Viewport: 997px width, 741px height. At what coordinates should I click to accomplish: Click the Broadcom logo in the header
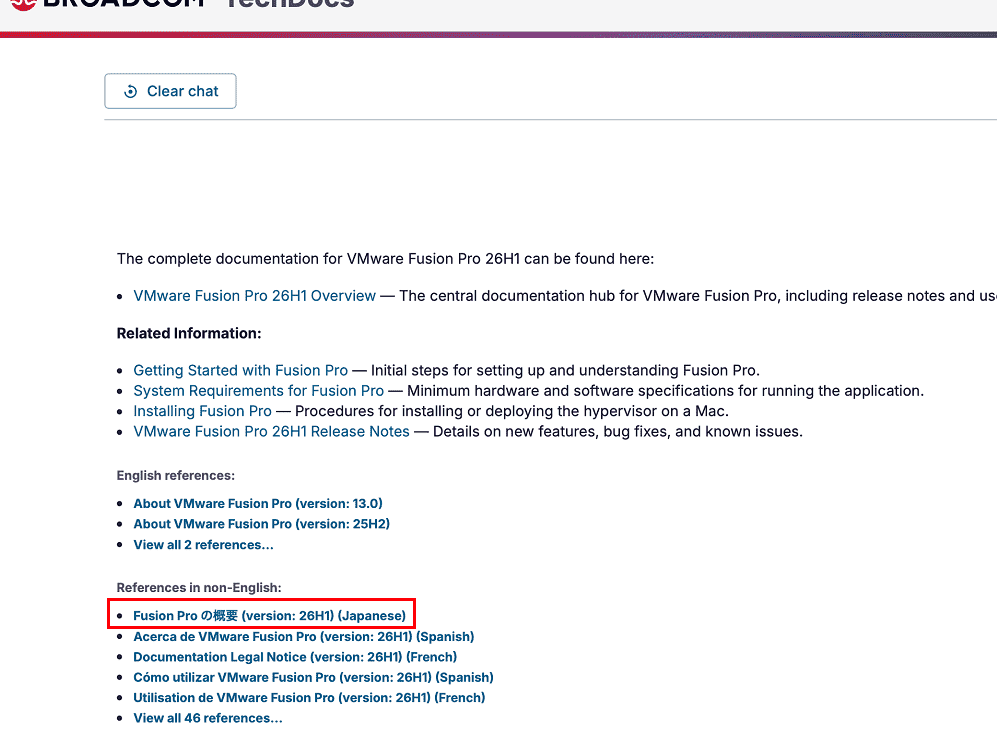108,3
